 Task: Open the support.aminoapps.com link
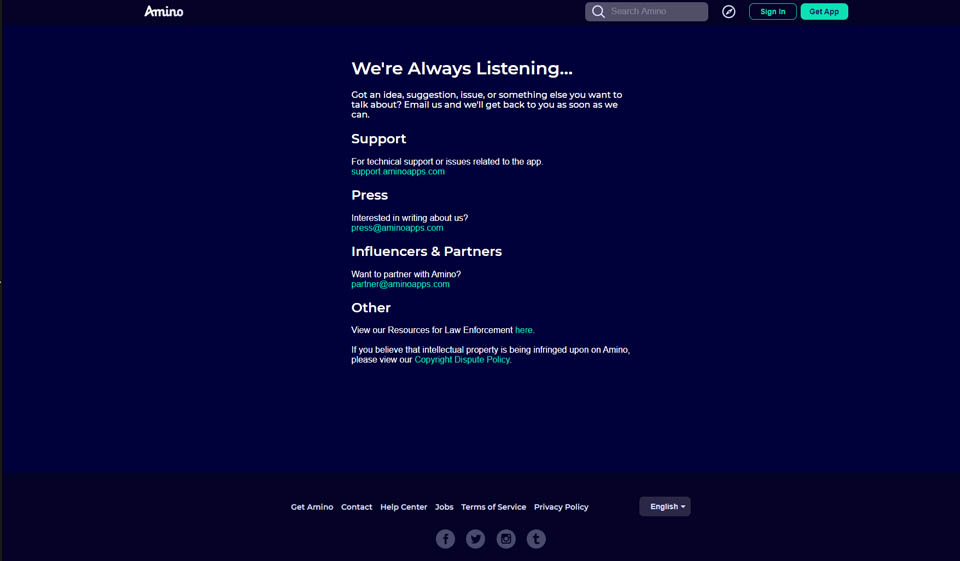coord(398,172)
